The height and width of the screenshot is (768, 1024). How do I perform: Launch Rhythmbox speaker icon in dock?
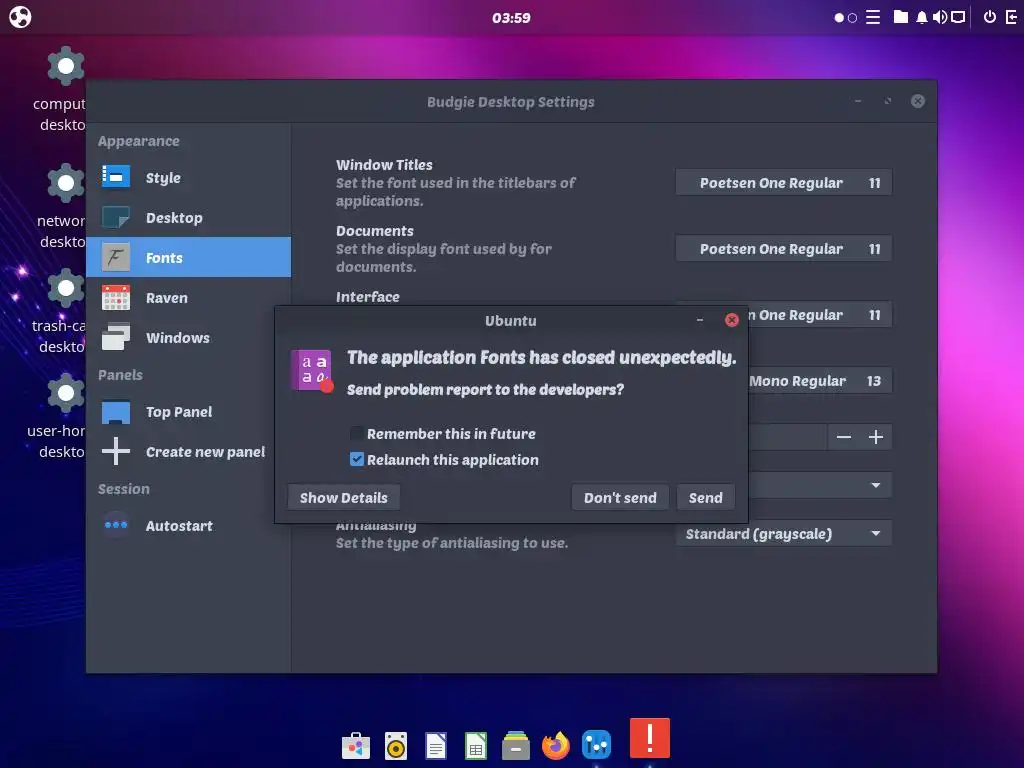coord(396,746)
